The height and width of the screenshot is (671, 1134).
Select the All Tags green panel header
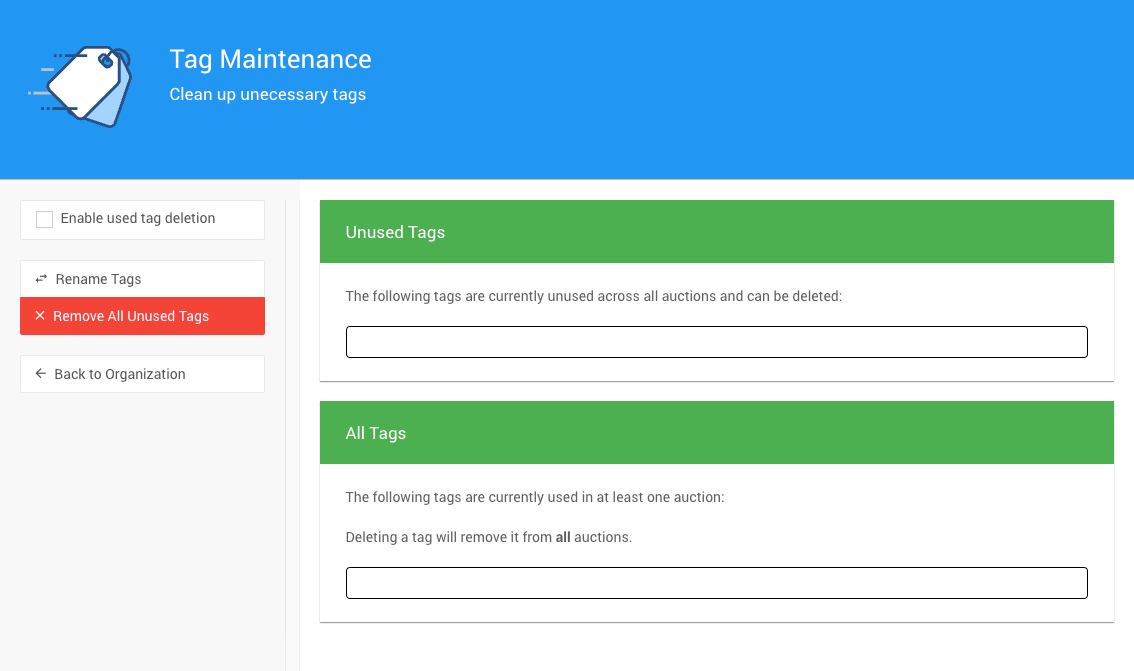click(x=716, y=433)
